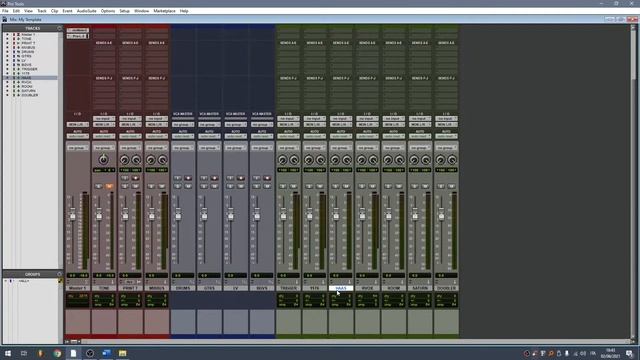Click ROOM right pan knob
640x360 pixels.
399,160
